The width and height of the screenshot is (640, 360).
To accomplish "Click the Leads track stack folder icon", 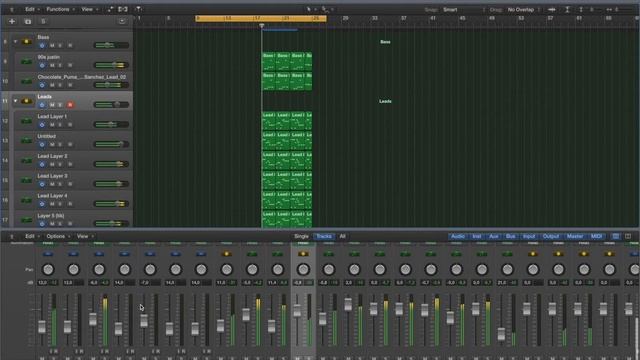I will click(x=27, y=101).
